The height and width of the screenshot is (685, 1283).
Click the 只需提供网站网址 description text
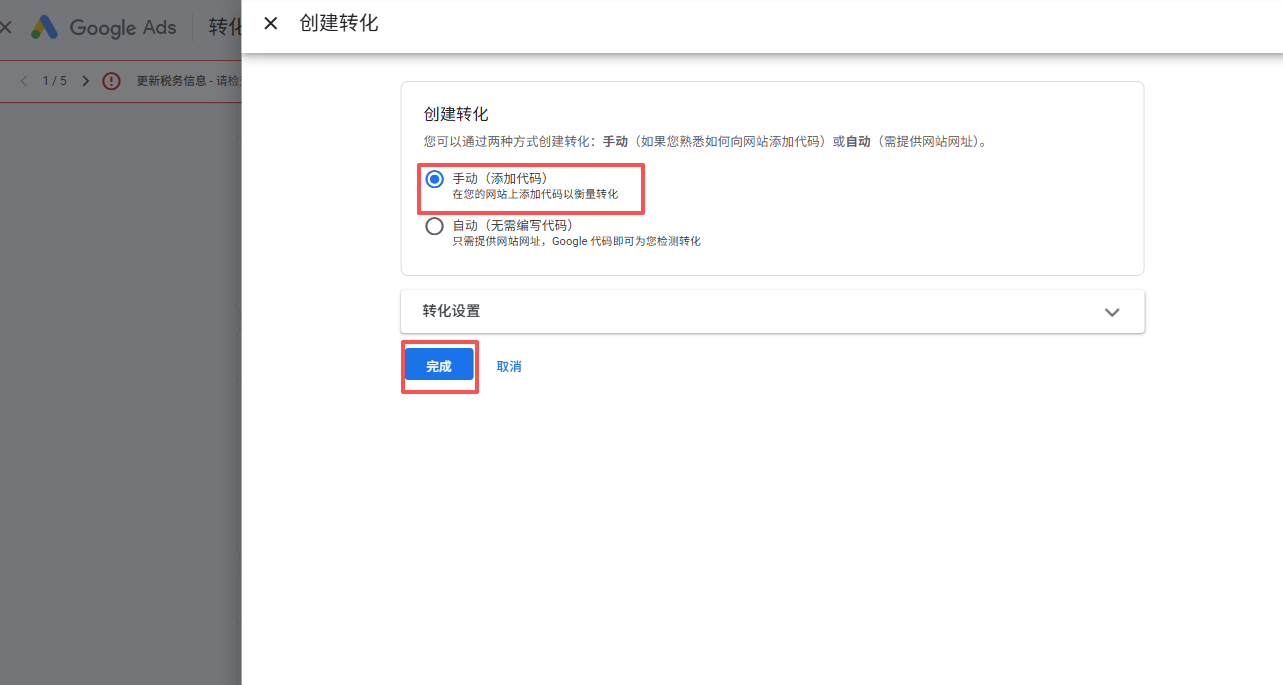576,241
